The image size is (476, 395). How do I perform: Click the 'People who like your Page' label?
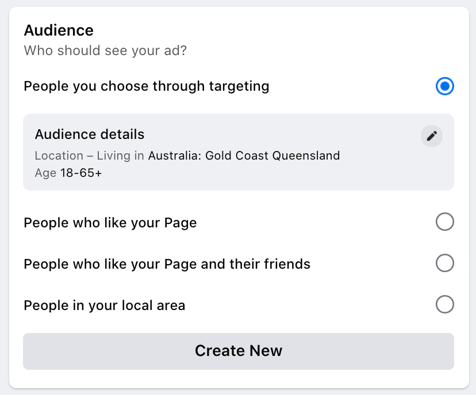tap(110, 223)
